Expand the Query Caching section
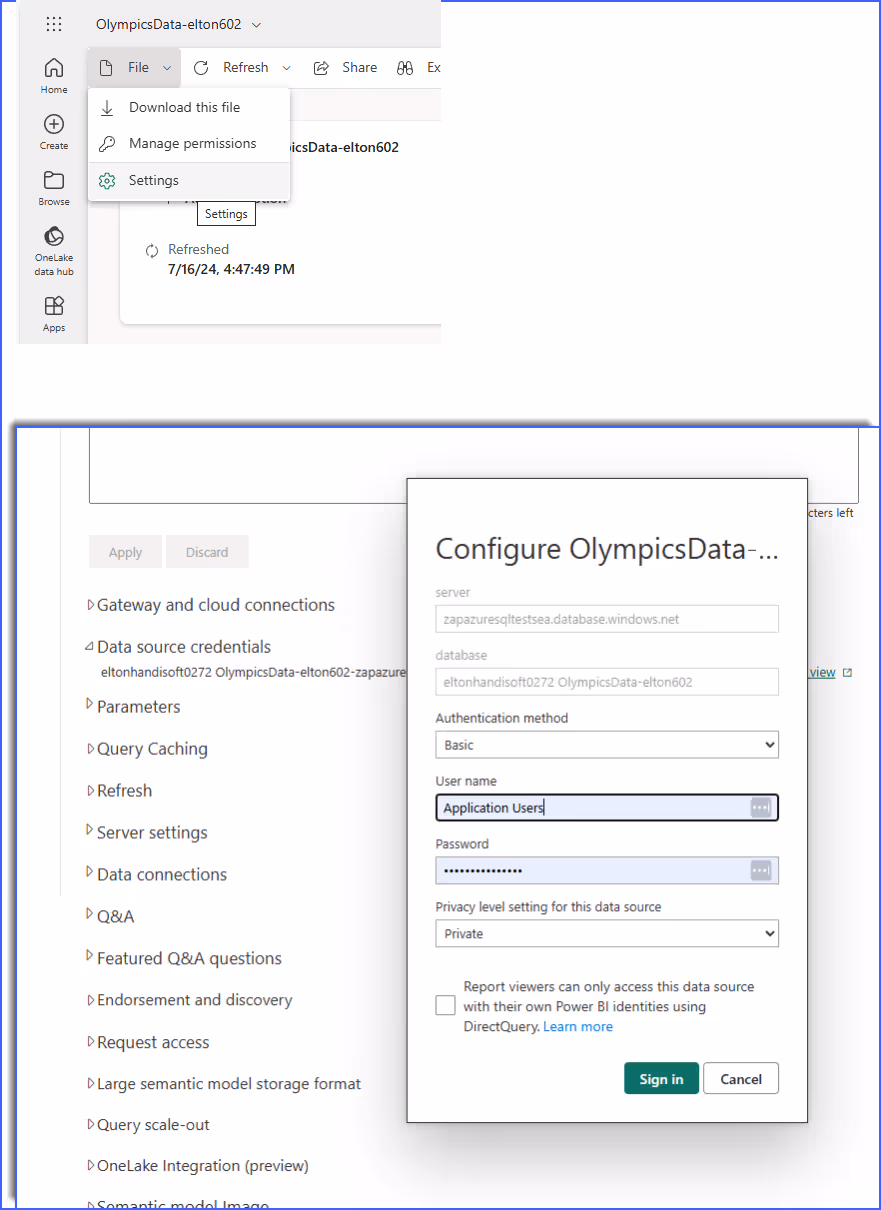The image size is (881, 1210). 152,749
